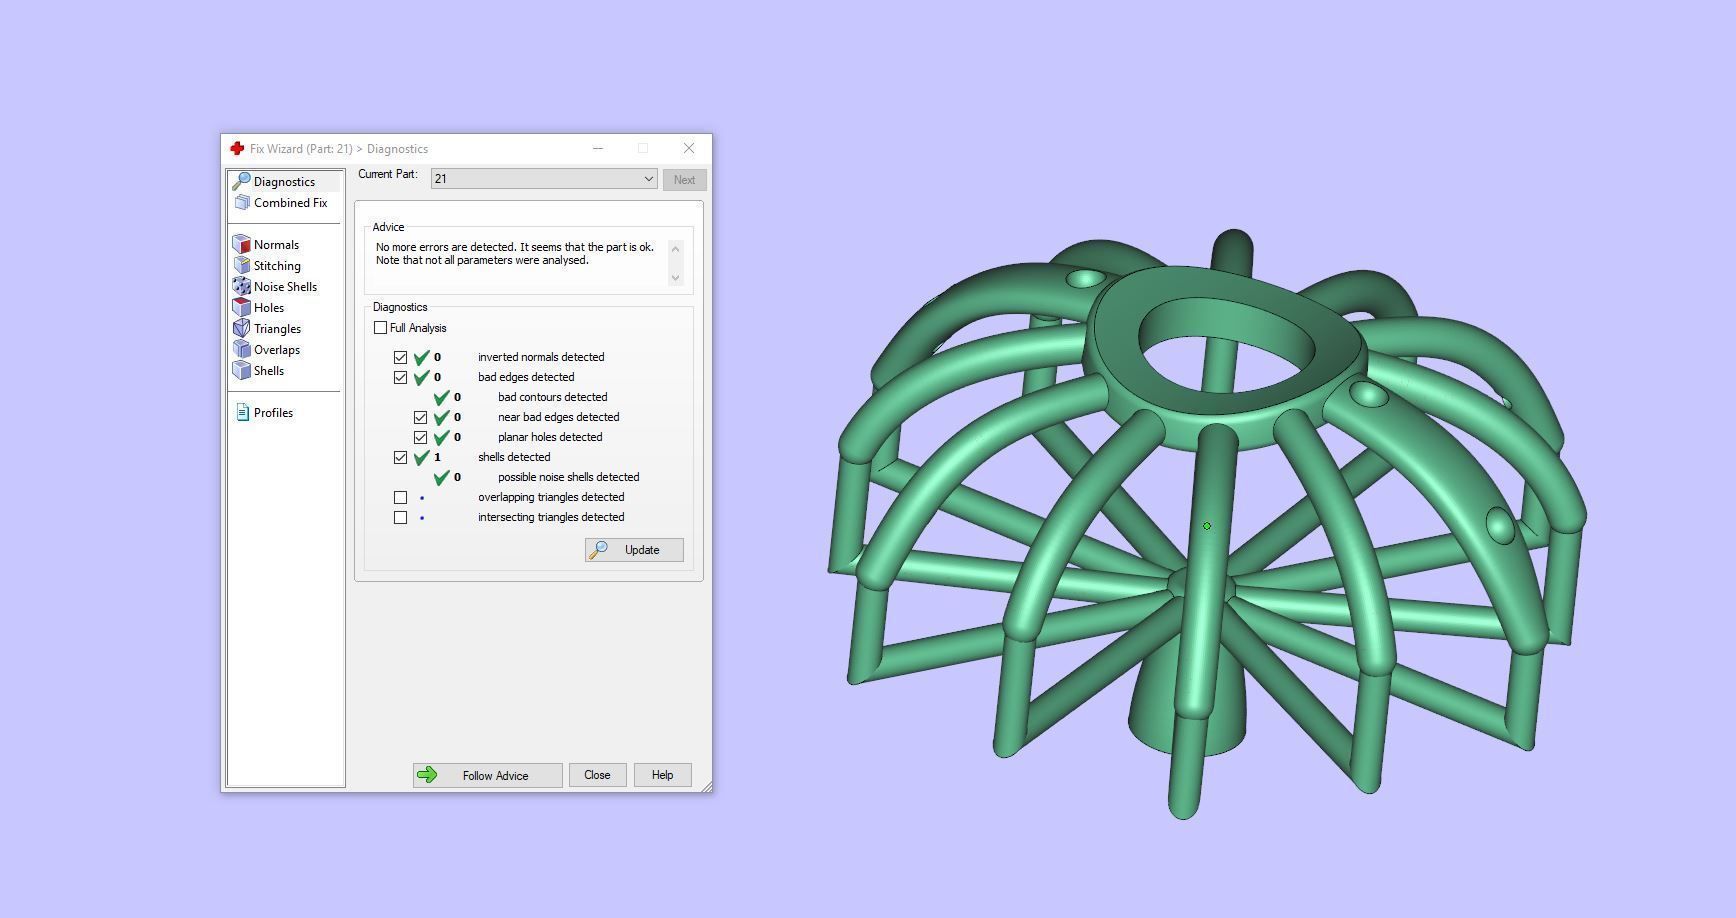The width and height of the screenshot is (1736, 918).
Task: Click the red cross Fix Wizard icon
Action: pyautogui.click(x=237, y=148)
